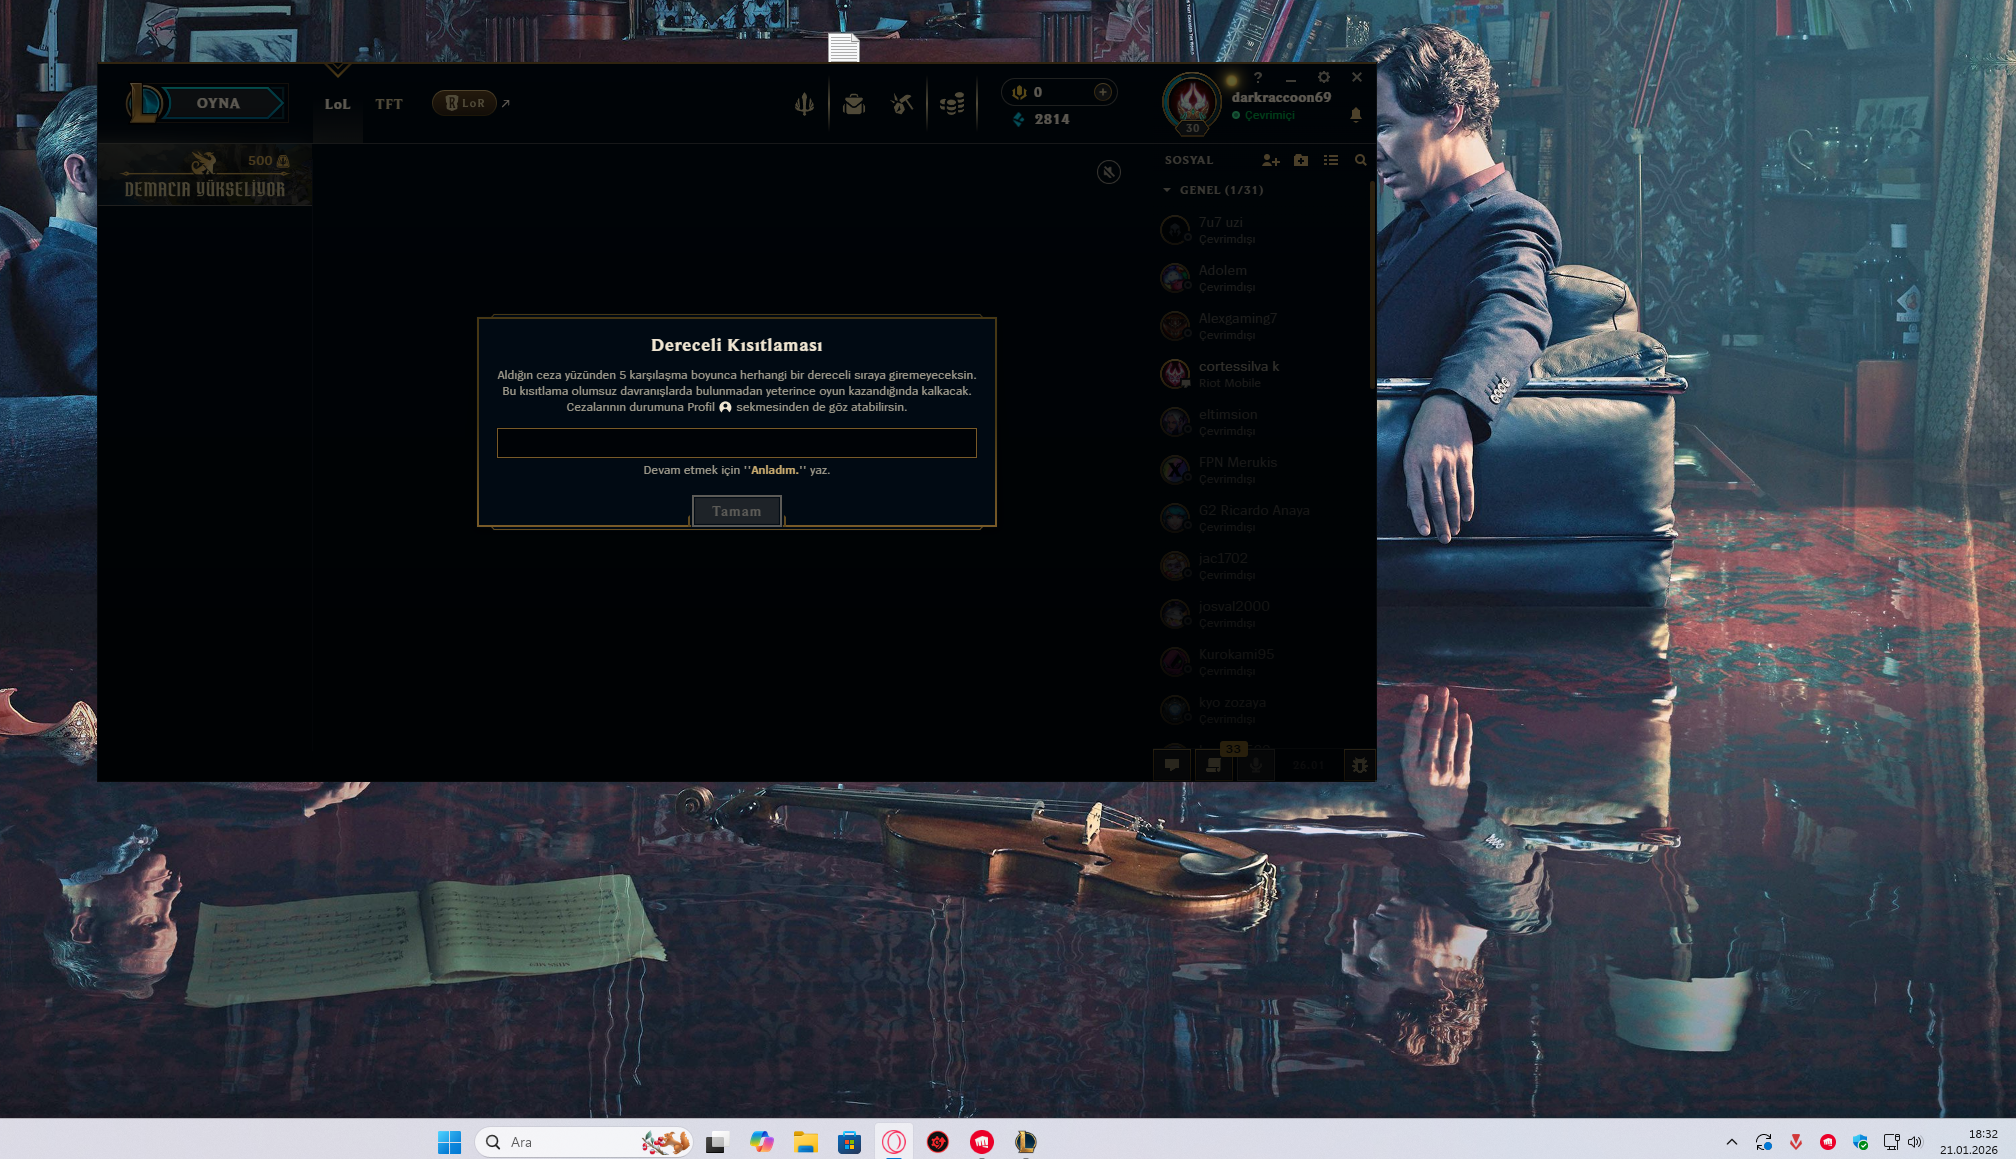
Task: Click the Demacia Yükseliyor banner
Action: [205, 175]
